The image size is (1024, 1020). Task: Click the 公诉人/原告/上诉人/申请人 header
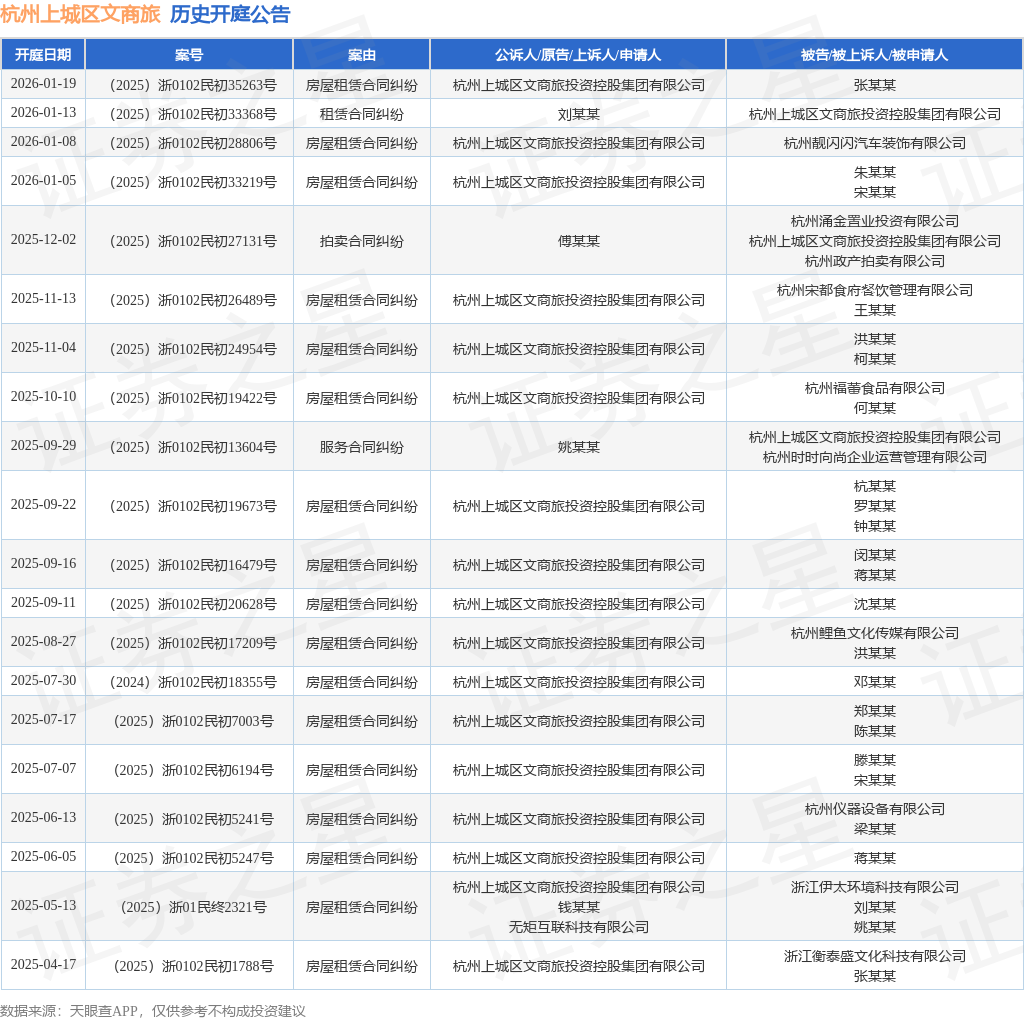coord(578,55)
